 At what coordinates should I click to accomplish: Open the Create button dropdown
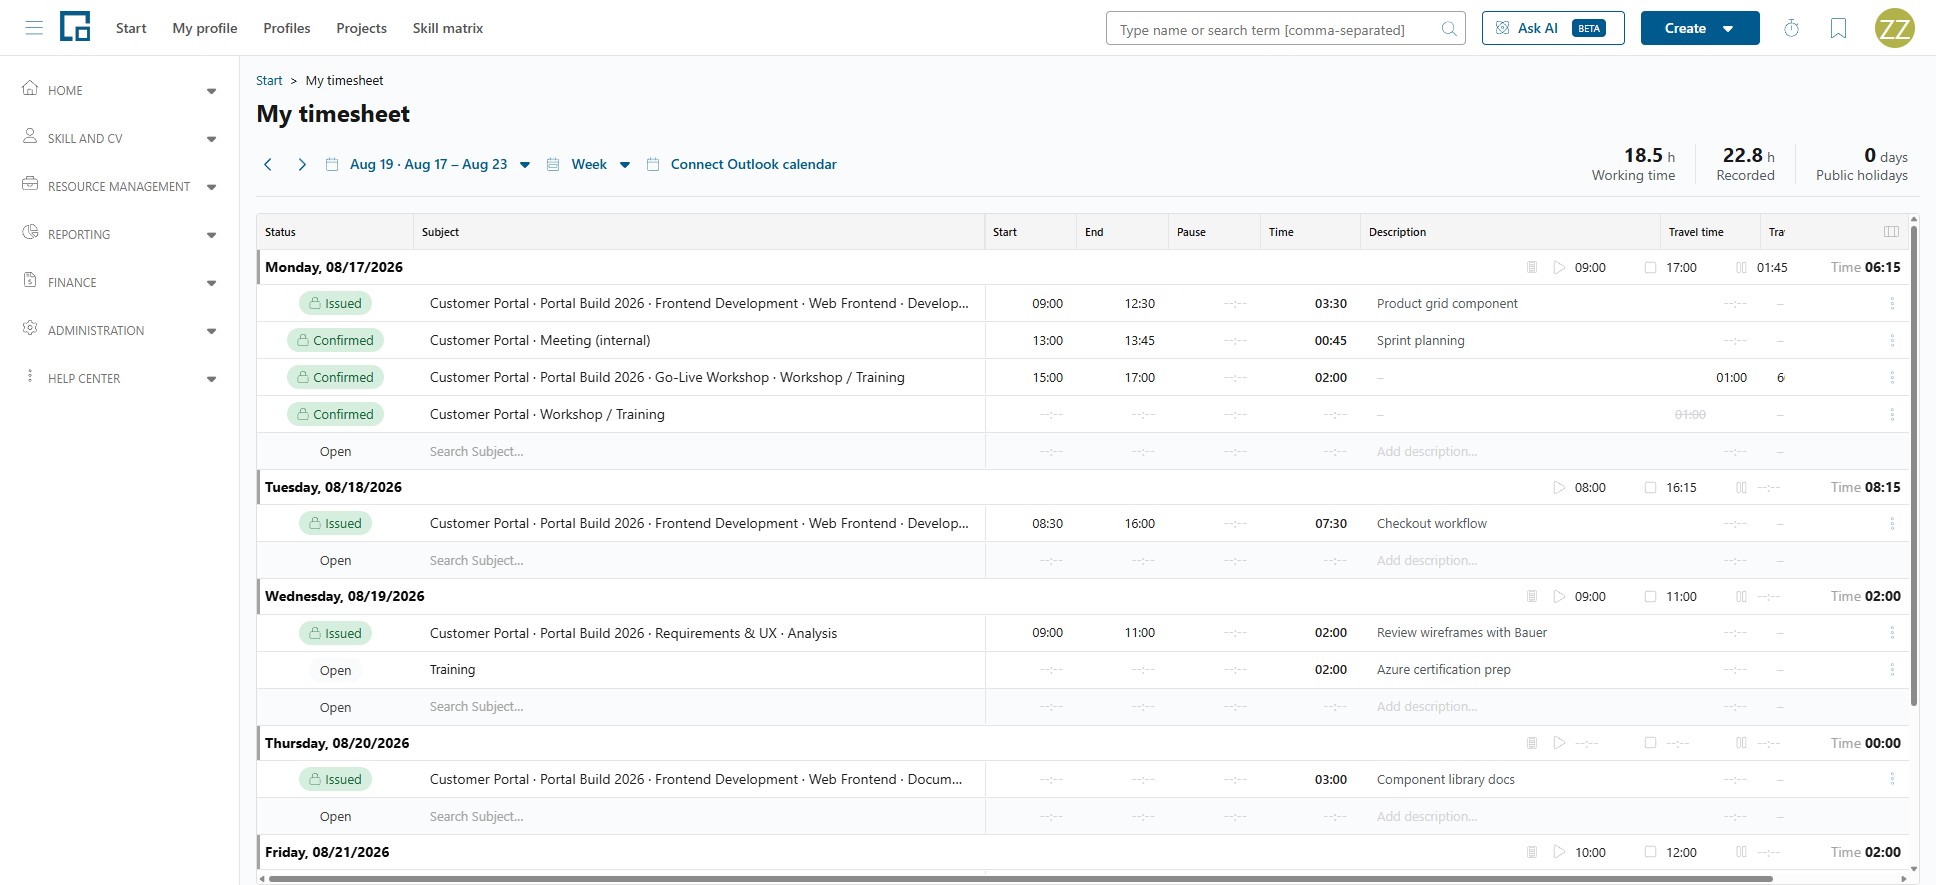click(x=1700, y=28)
